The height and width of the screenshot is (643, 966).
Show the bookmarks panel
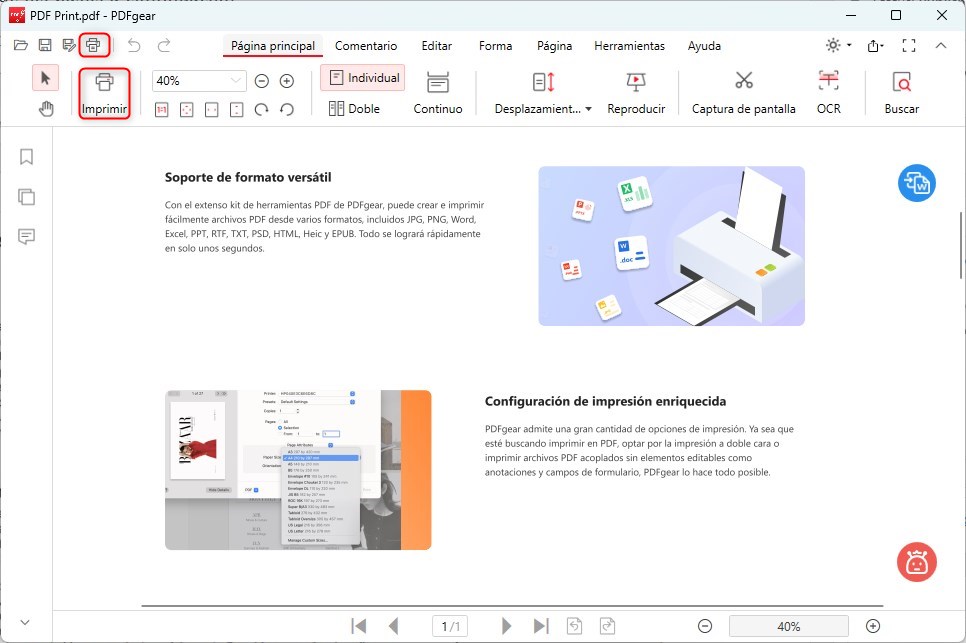(x=26, y=156)
